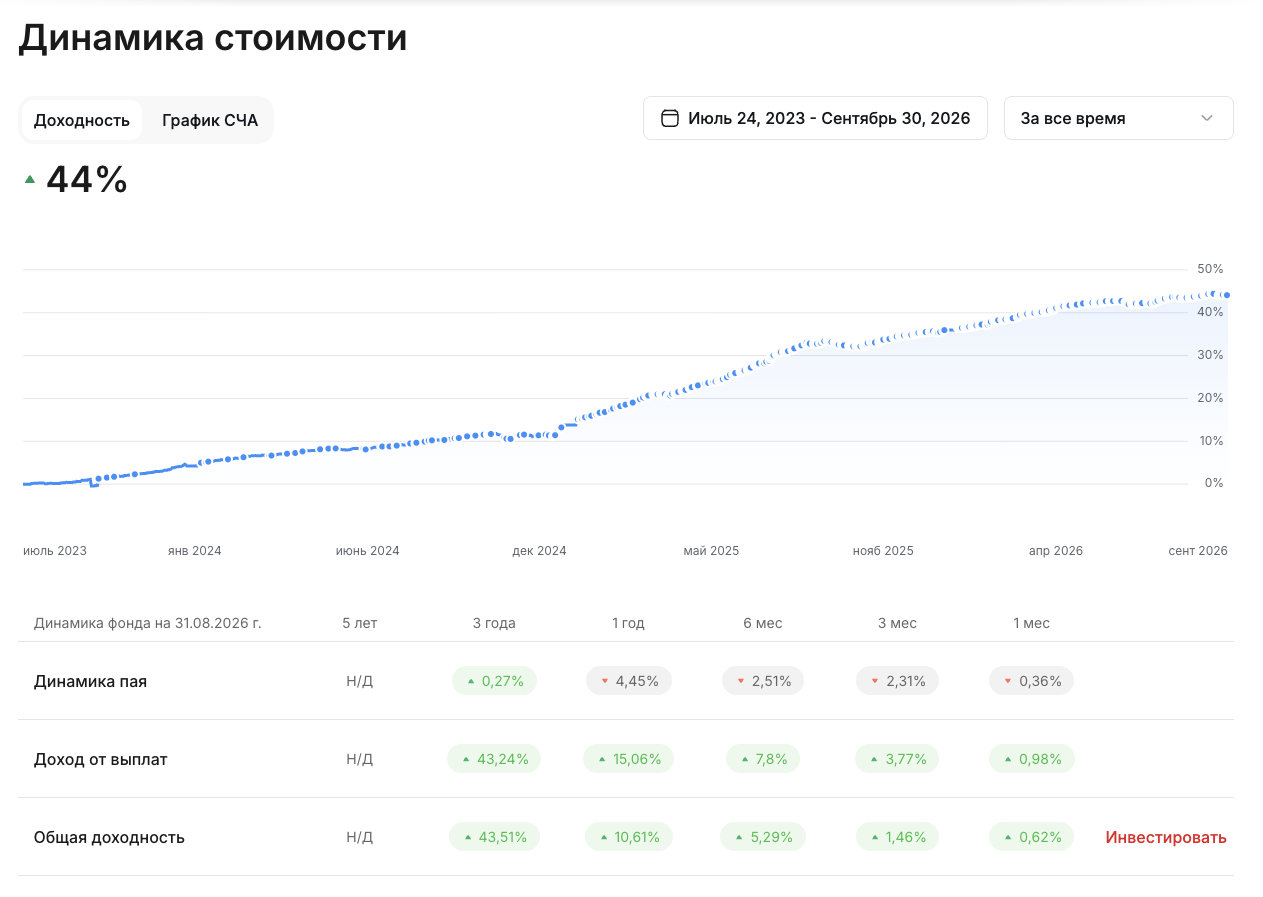Click the 0% y-axis label
The width and height of the screenshot is (1263, 897).
coord(1214,483)
